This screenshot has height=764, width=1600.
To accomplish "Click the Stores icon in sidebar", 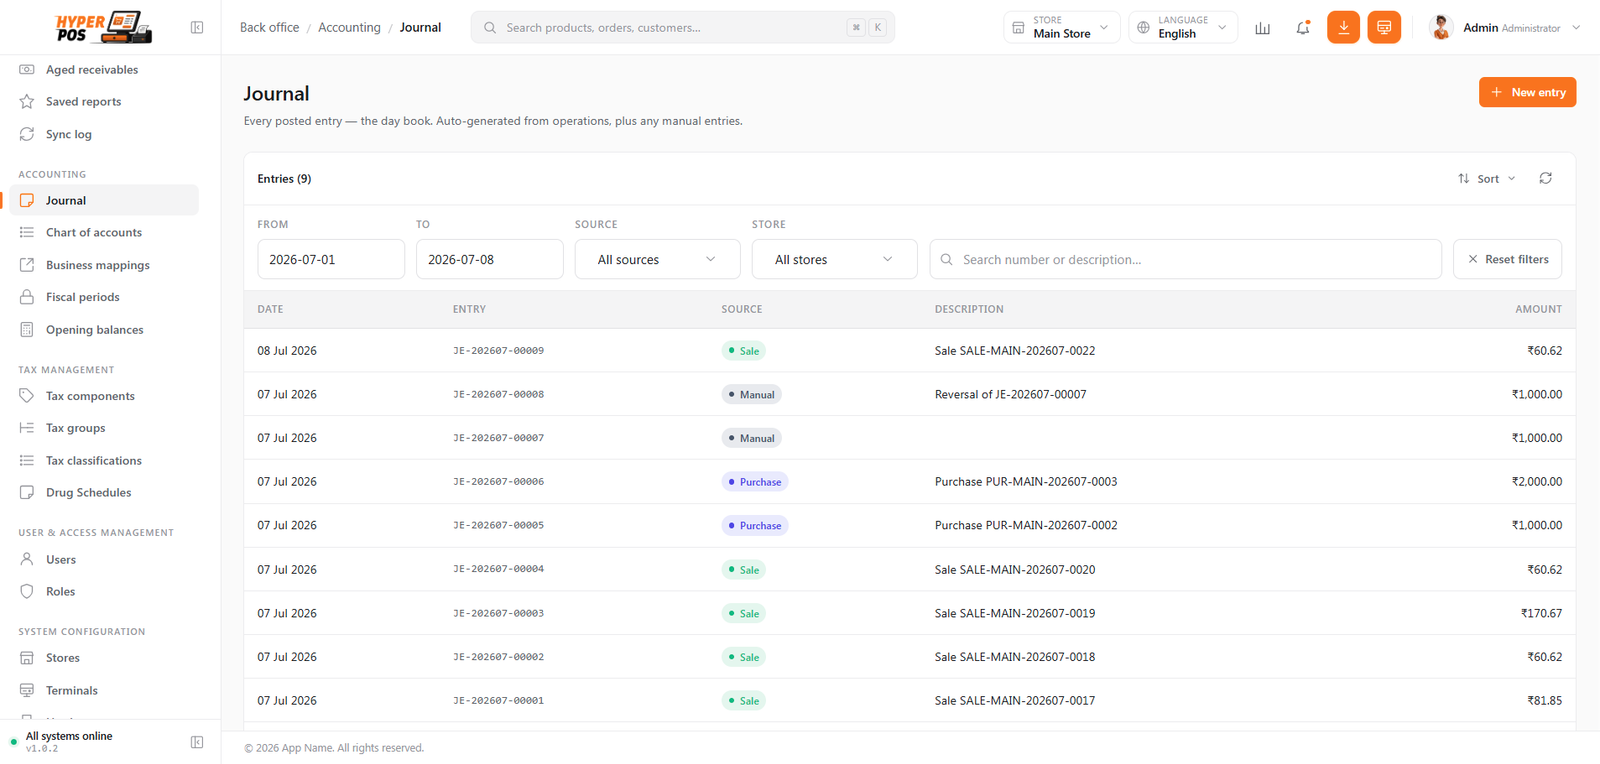I will coord(27,658).
